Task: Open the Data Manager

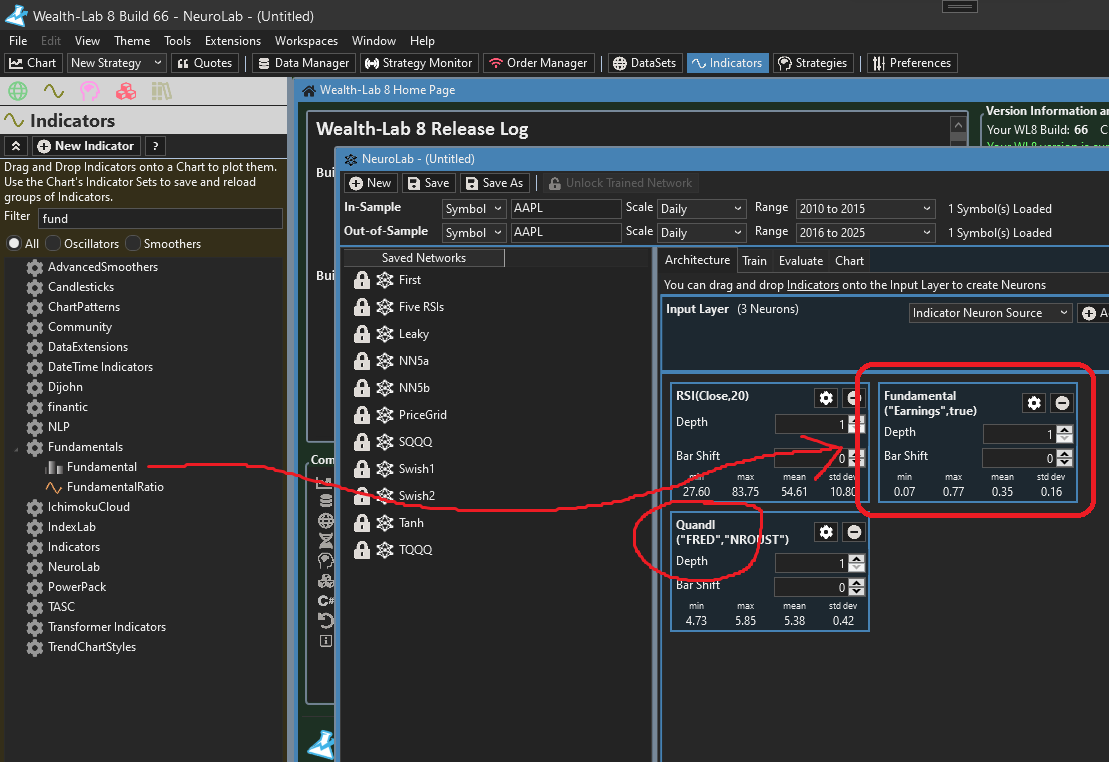Action: click(x=303, y=63)
